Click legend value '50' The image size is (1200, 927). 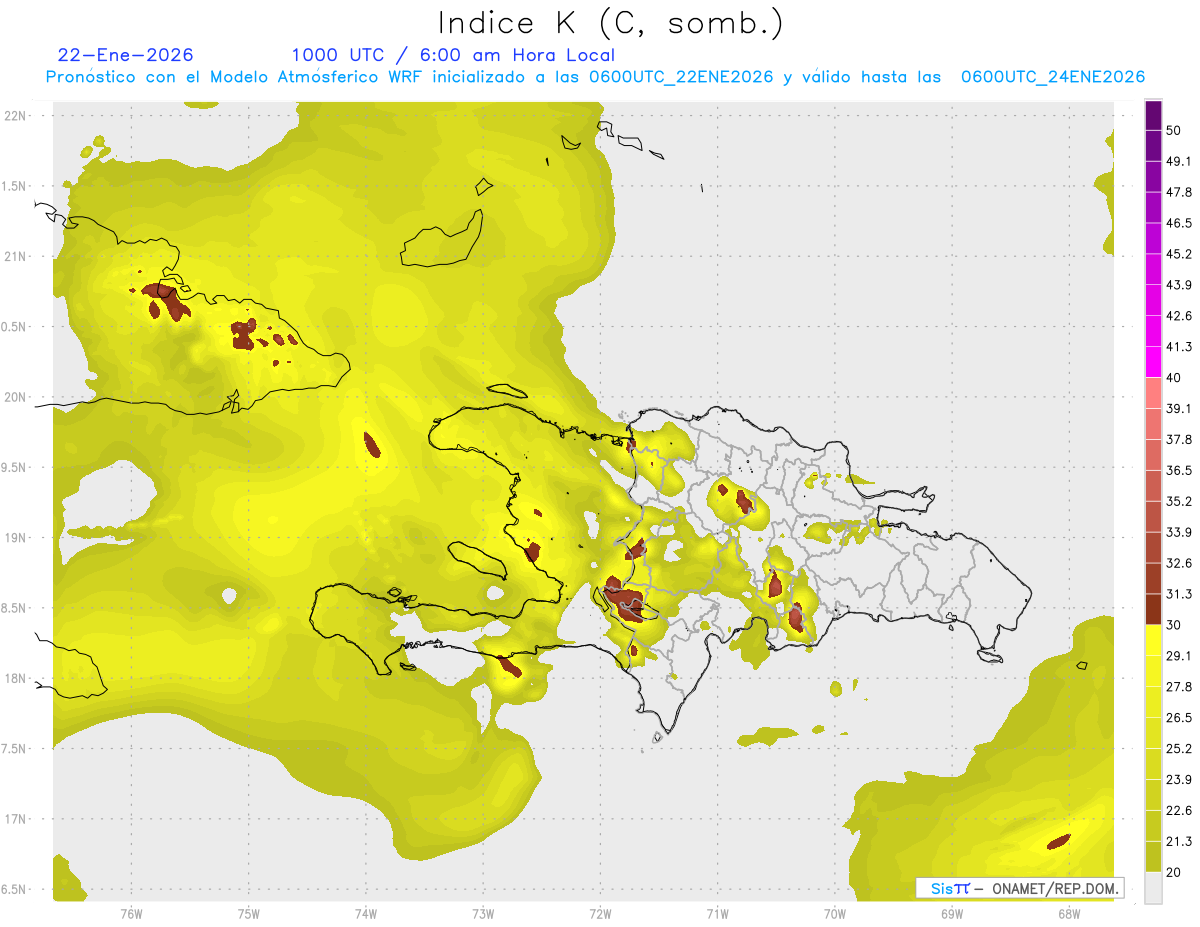(x=1174, y=130)
